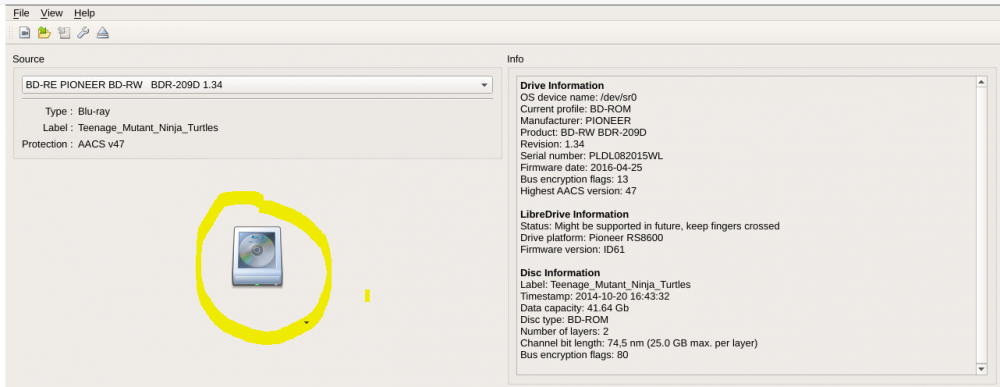Viewport: 1000px width, 387px height.
Task: Click 'Bus encryption flags: 80' line
Action: tap(574, 354)
